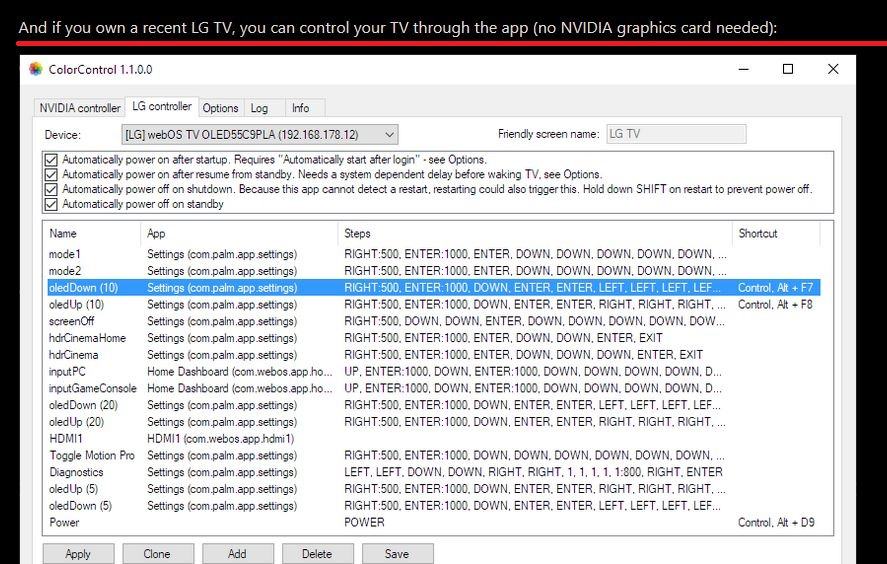Toggle power on after resume from standby
Screen dimensions: 887x564
point(51,174)
